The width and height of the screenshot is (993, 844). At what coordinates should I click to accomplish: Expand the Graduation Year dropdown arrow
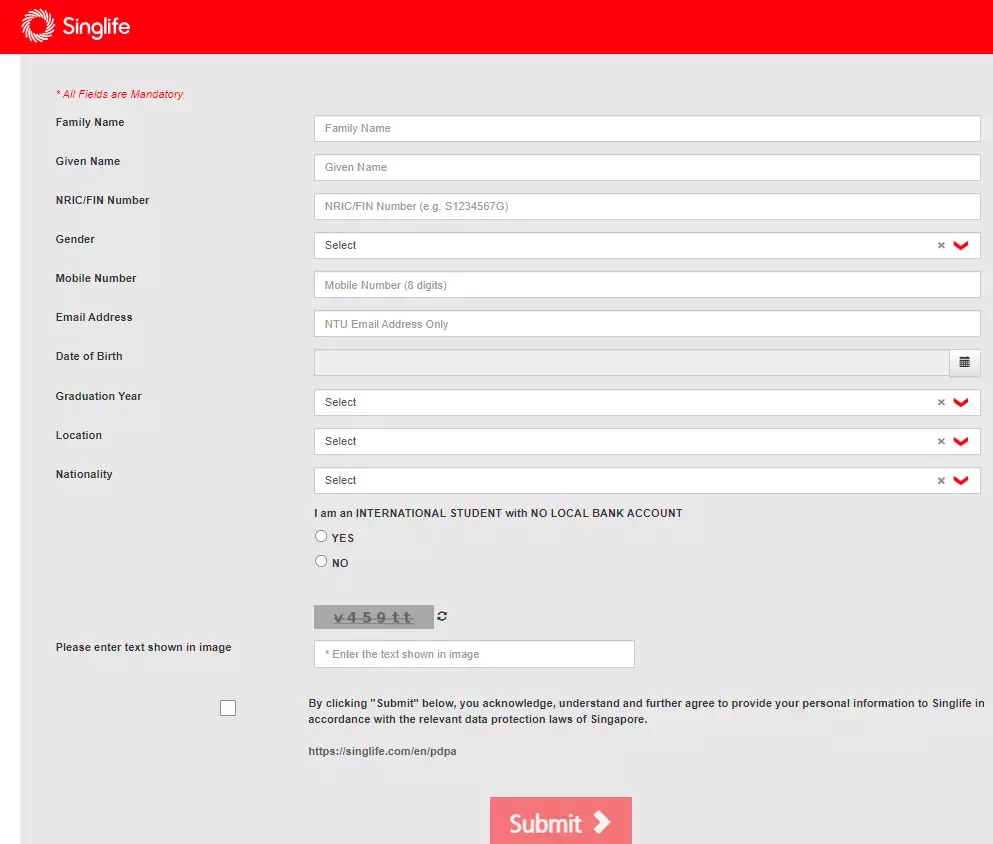961,403
